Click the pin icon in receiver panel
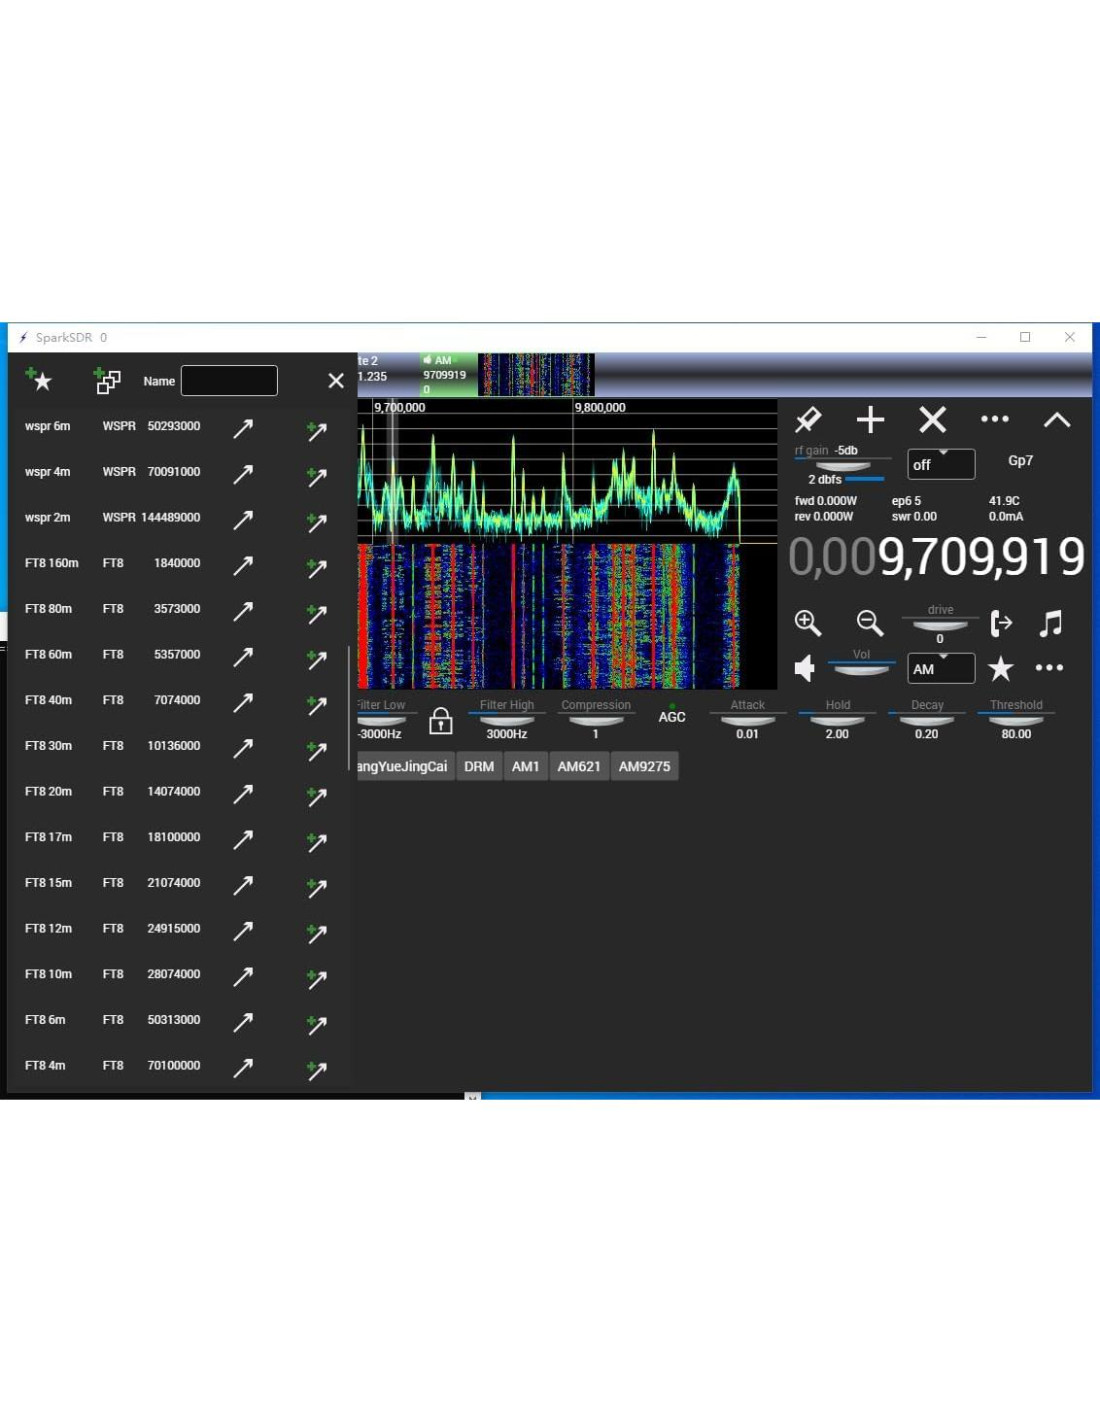The image size is (1100, 1422). pyautogui.click(x=807, y=420)
